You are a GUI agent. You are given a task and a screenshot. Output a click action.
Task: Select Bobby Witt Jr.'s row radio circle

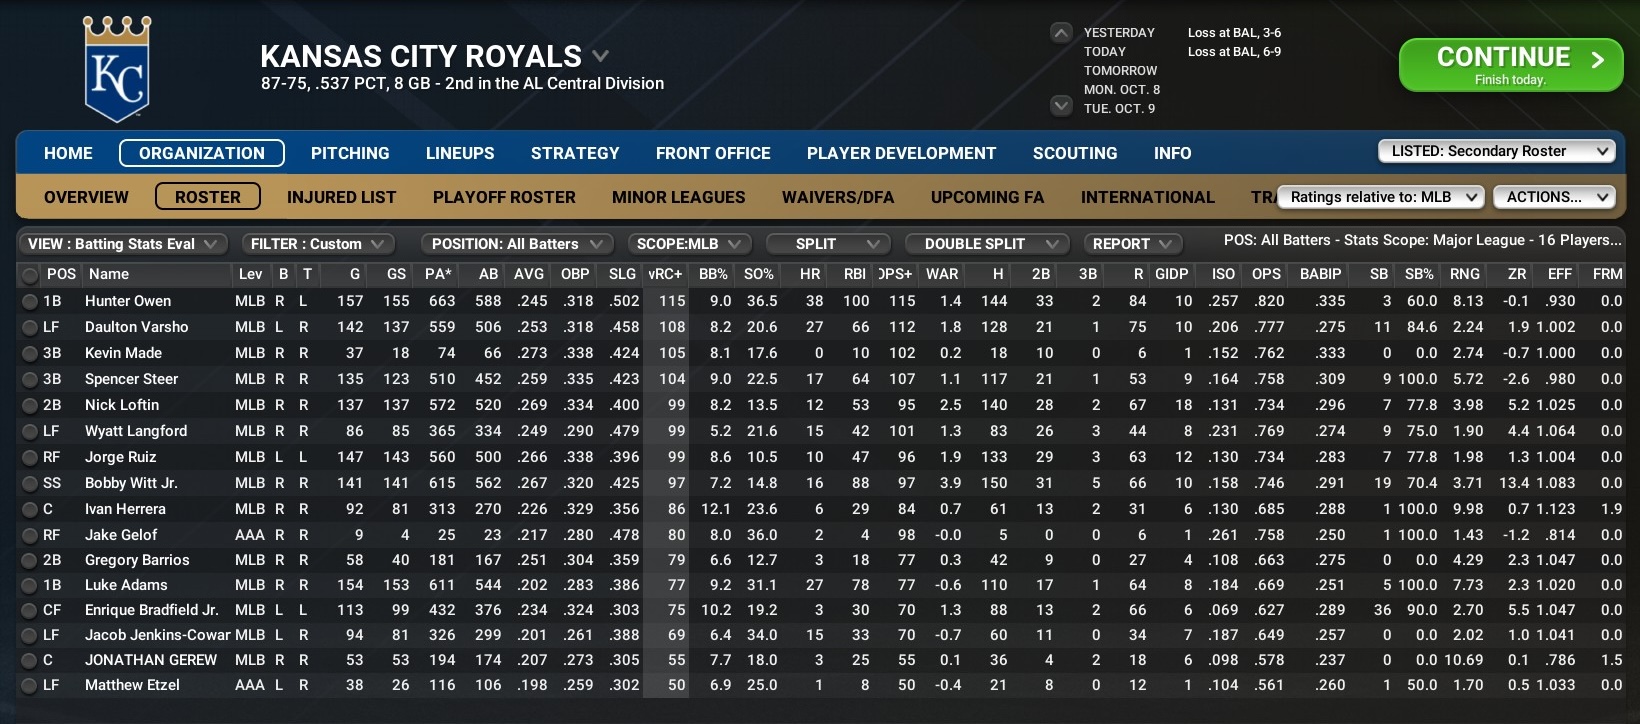click(30, 483)
